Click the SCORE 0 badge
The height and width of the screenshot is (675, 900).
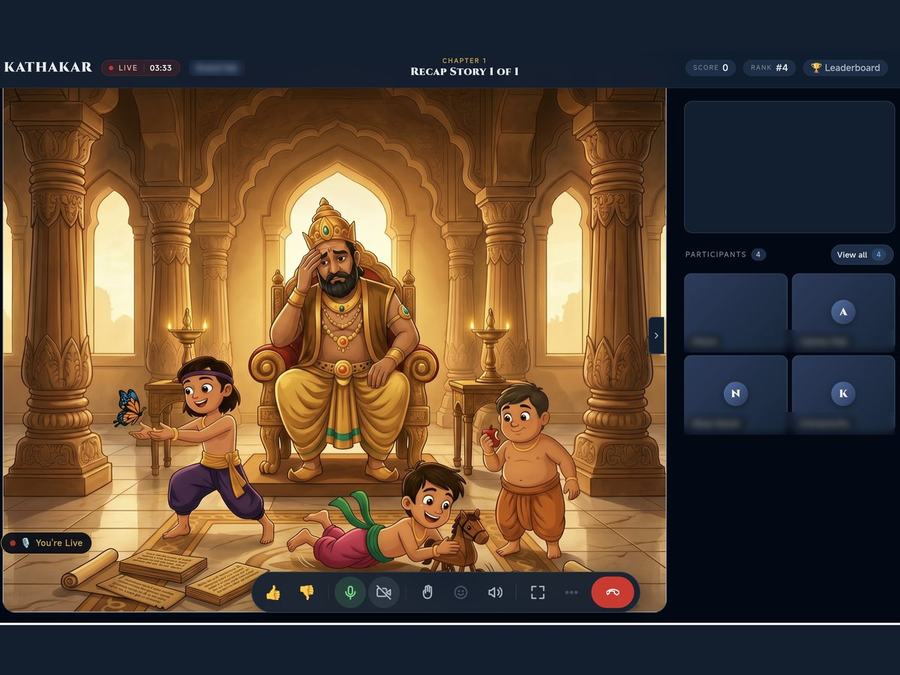coord(711,68)
